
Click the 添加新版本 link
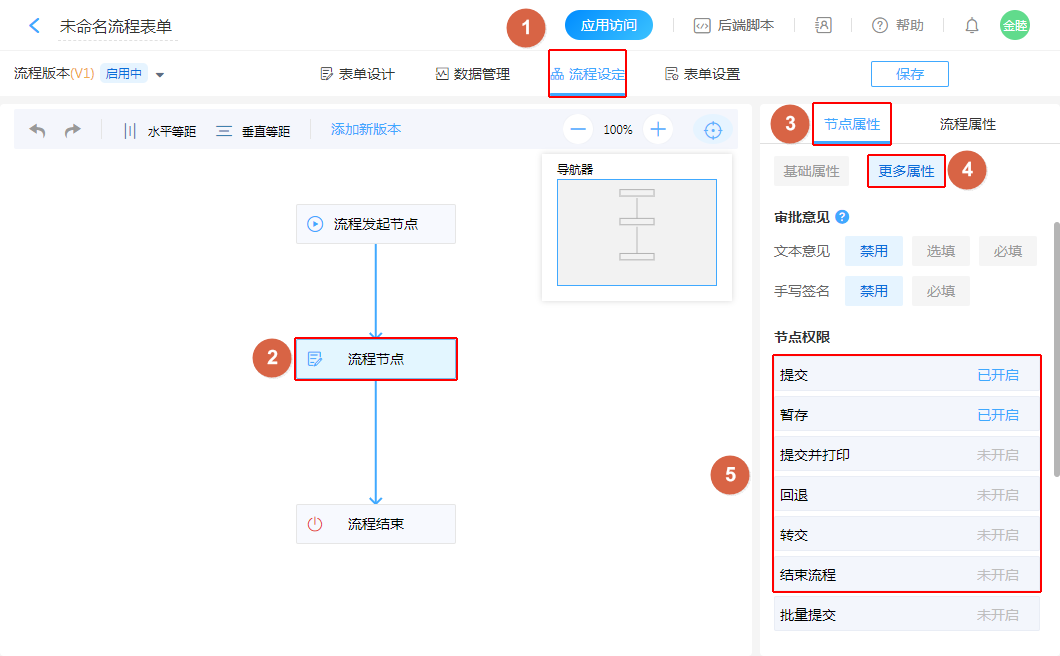(366, 130)
